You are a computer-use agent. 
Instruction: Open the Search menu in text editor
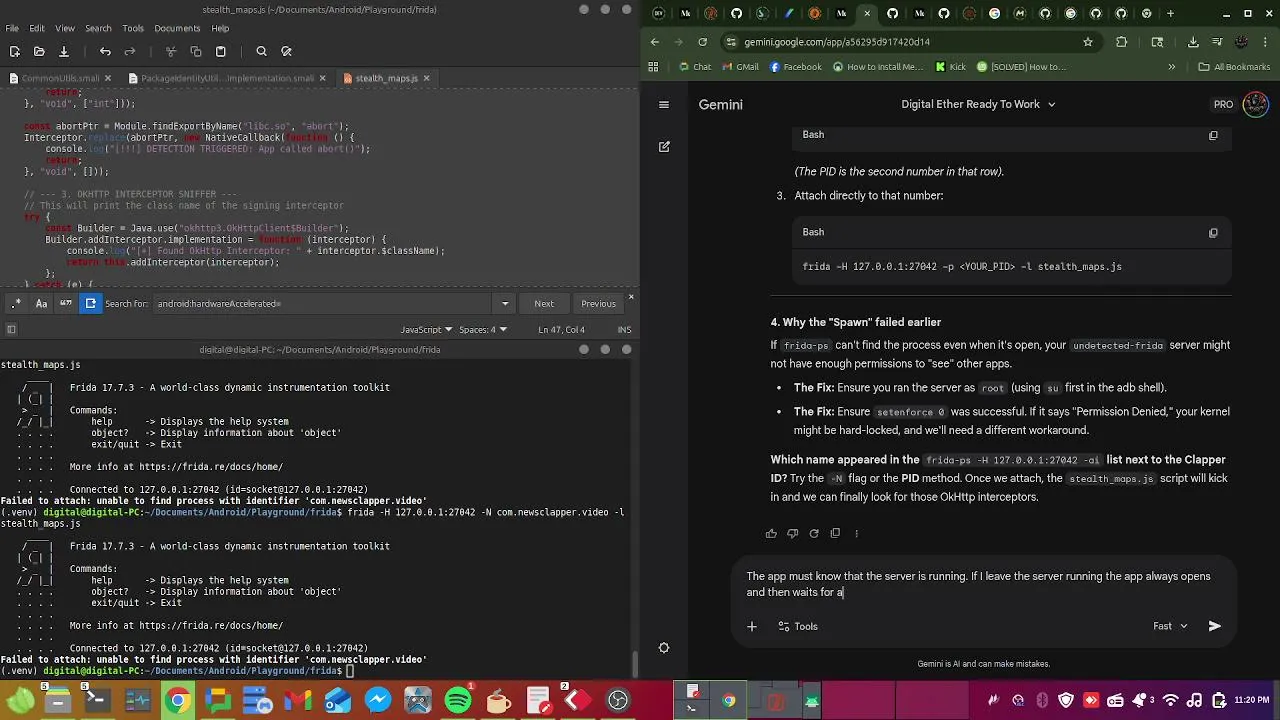[98, 28]
